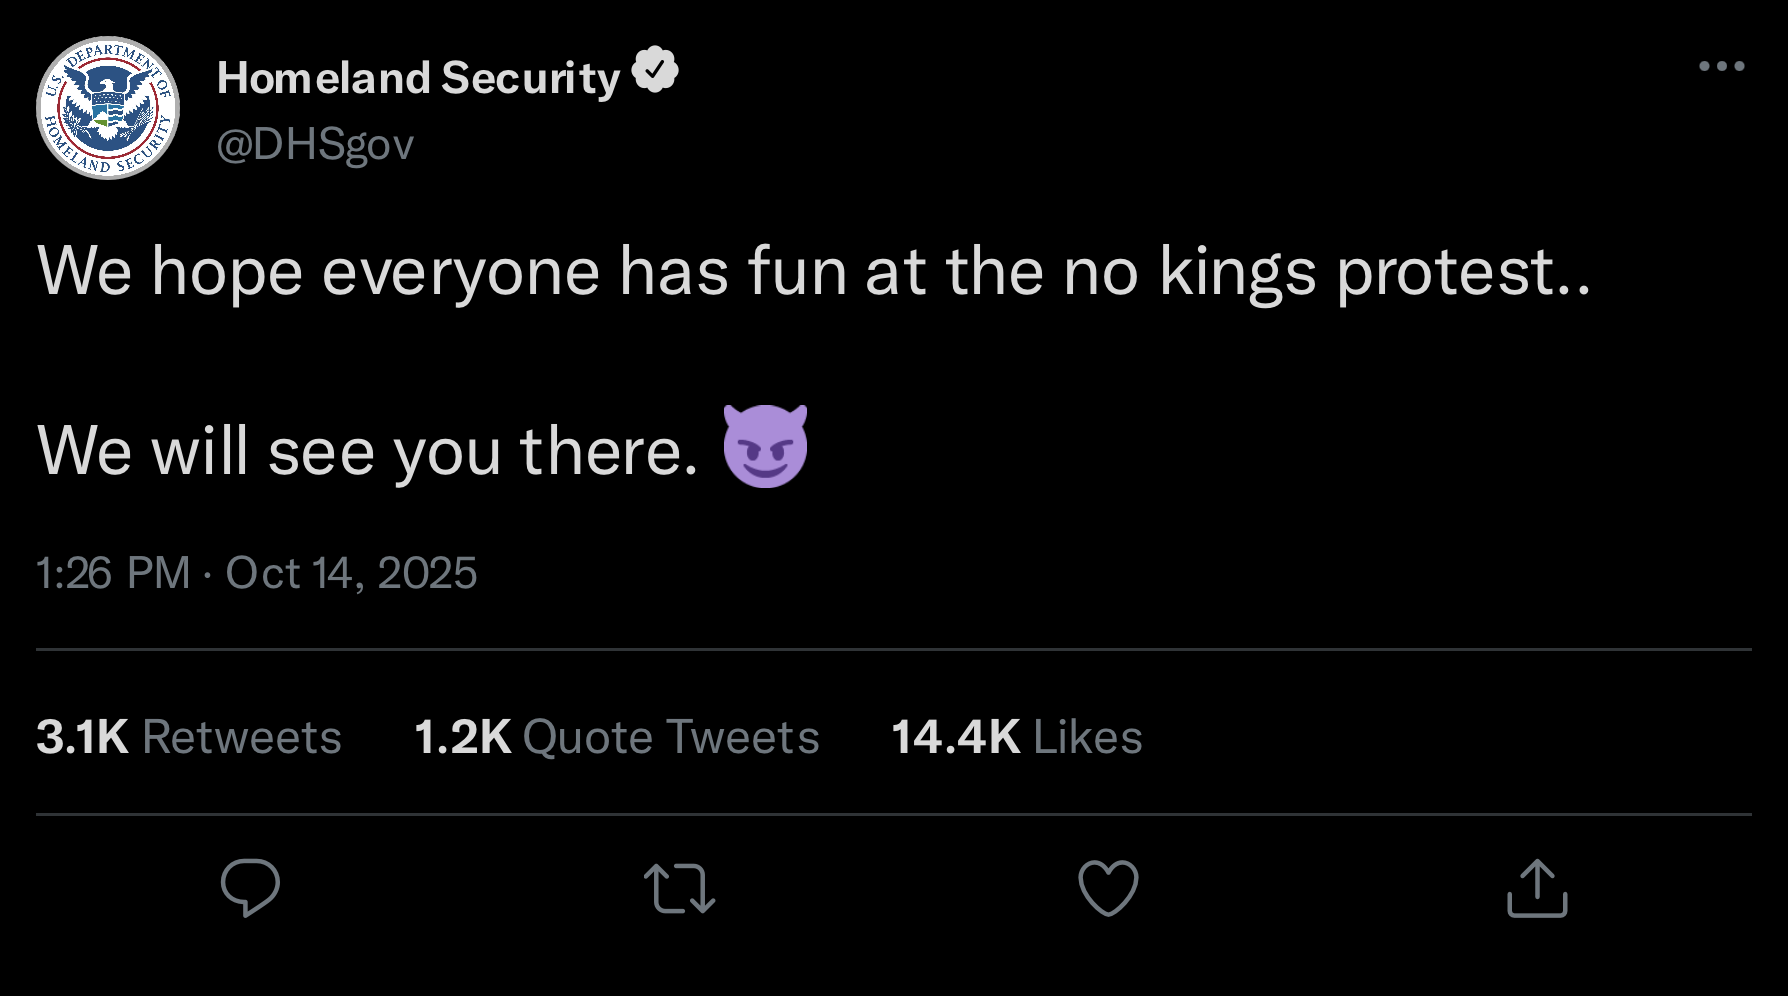Open the three-dot more options menu
1788x996 pixels.
[x=1721, y=67]
